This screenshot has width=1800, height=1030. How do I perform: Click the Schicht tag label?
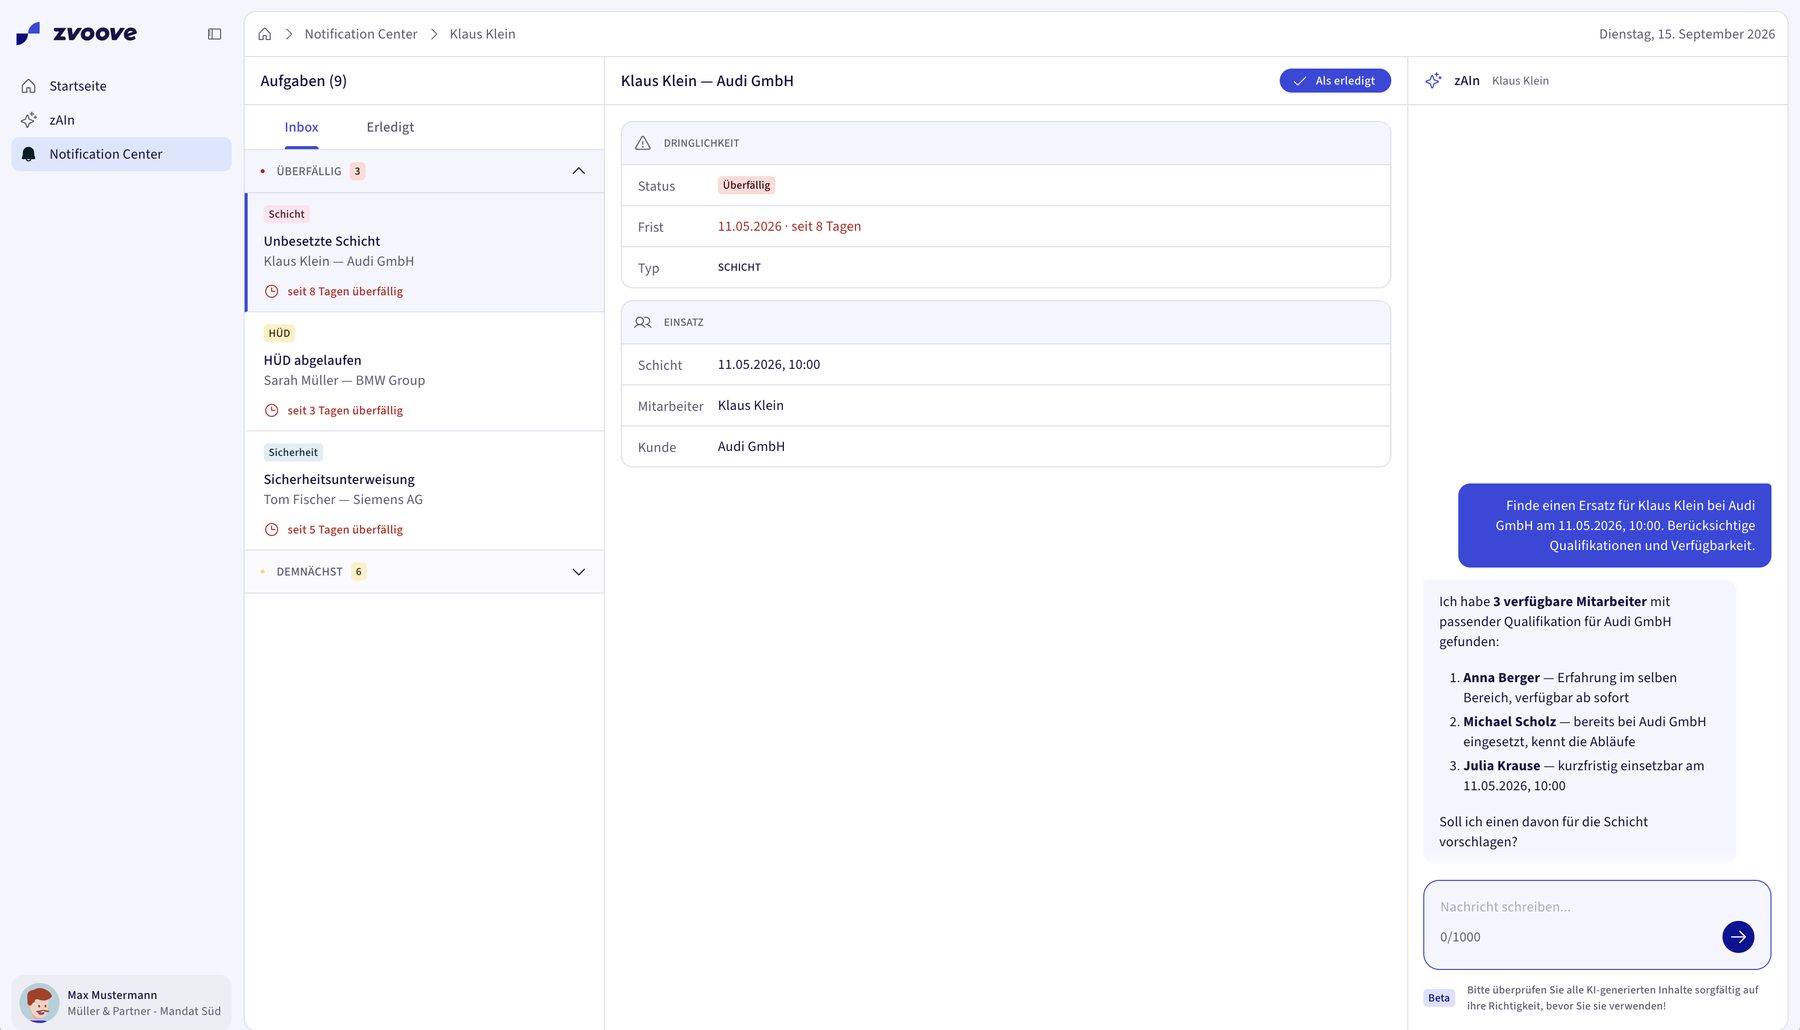point(286,214)
